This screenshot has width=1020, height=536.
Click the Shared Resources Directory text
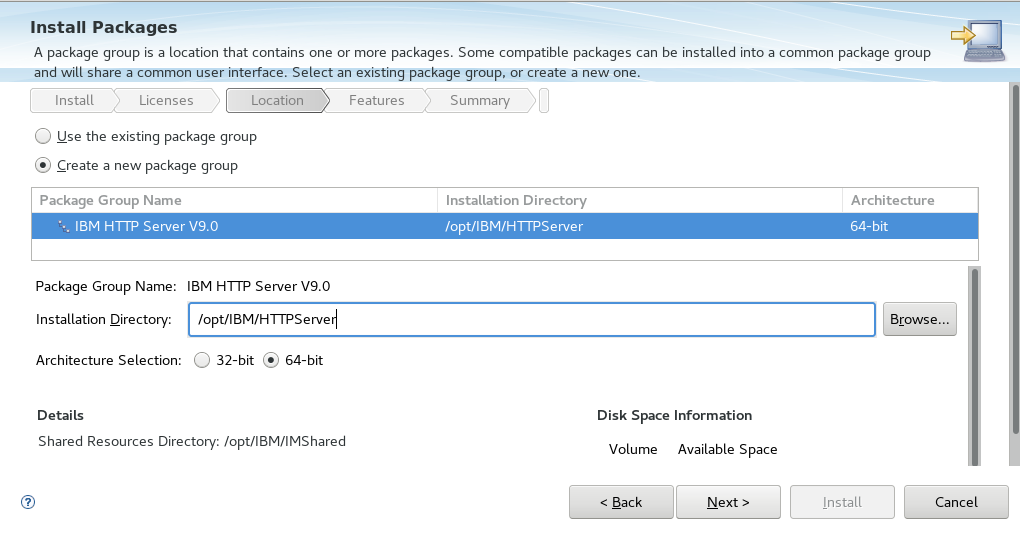tap(192, 441)
